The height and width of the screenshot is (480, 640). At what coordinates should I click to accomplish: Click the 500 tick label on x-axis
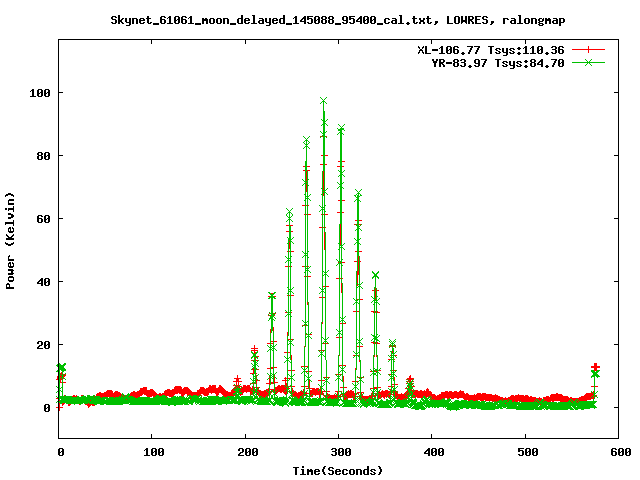525,453
